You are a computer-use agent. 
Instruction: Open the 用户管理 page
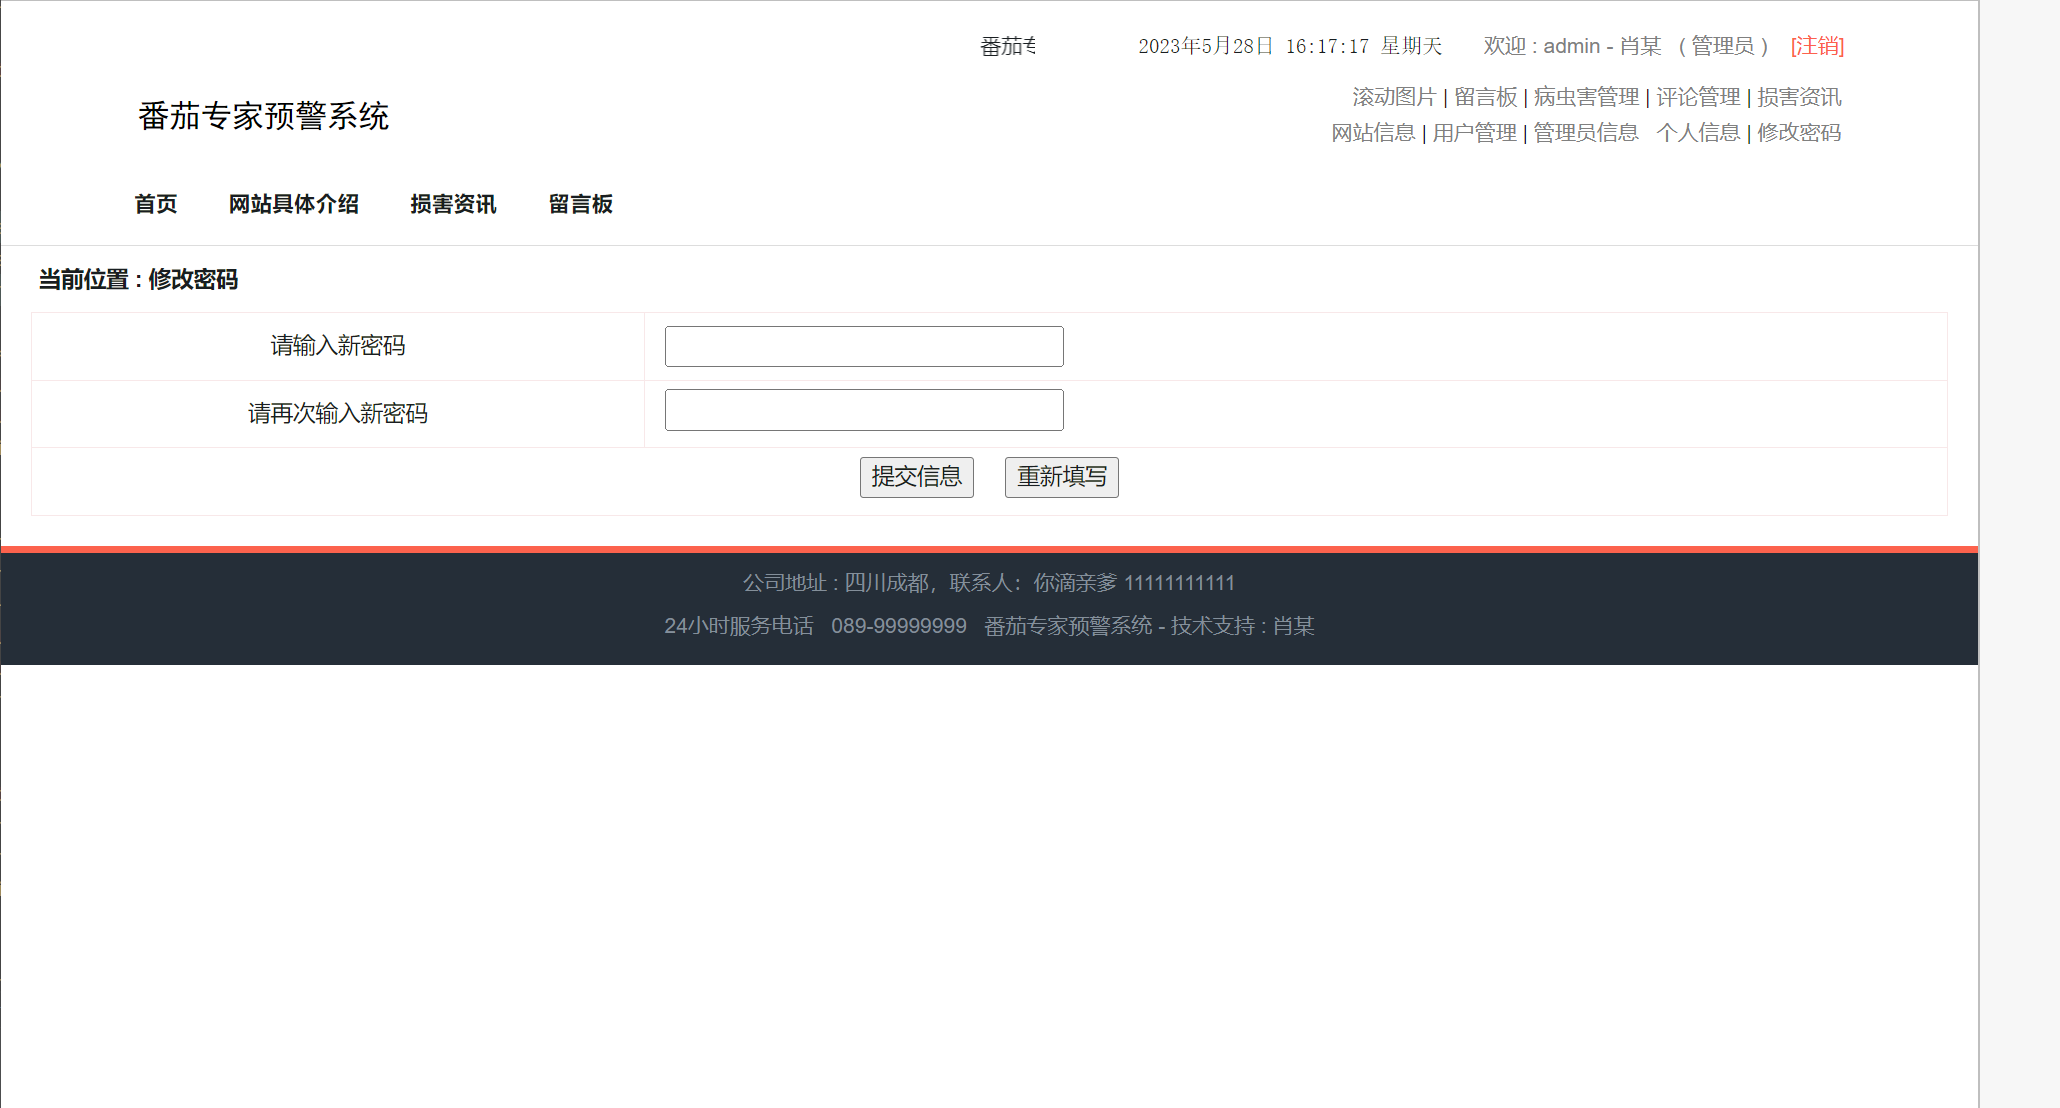point(1473,133)
